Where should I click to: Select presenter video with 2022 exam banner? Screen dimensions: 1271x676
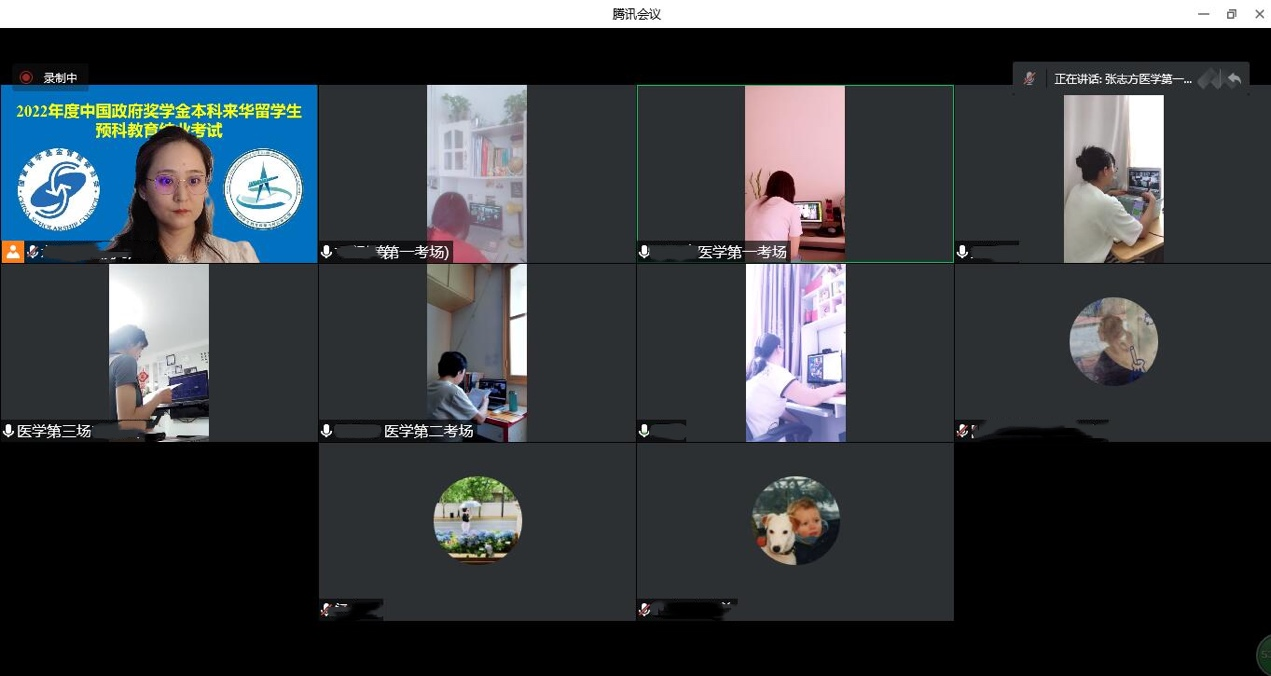pyautogui.click(x=159, y=173)
